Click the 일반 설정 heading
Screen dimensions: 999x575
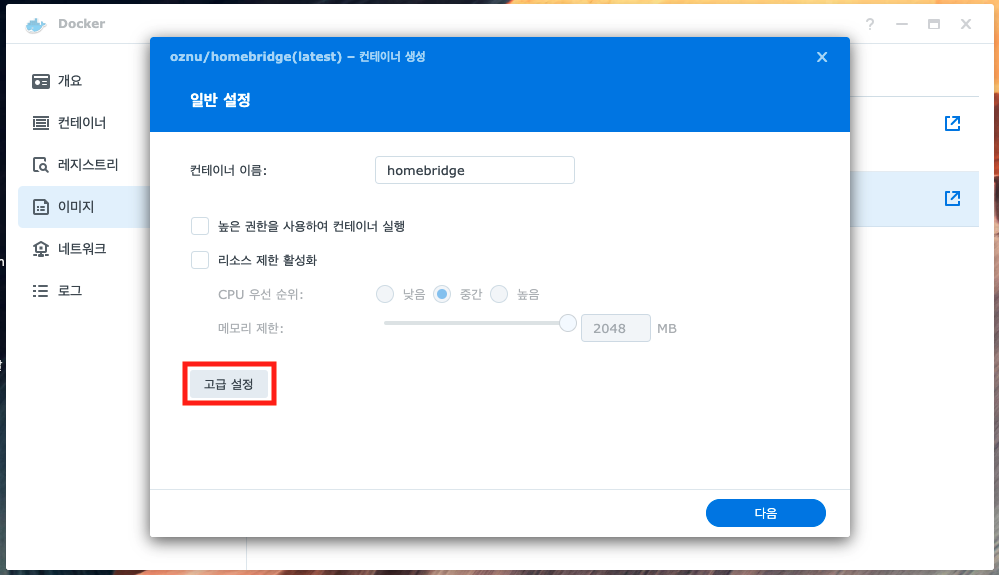(220, 100)
